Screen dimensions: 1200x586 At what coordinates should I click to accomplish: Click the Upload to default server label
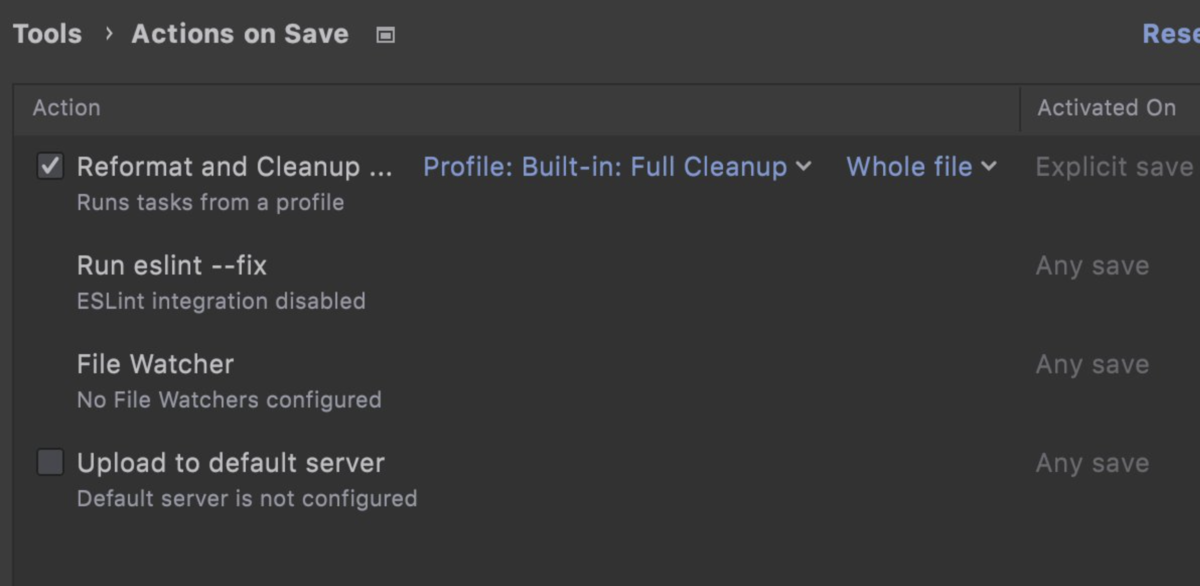pos(231,463)
